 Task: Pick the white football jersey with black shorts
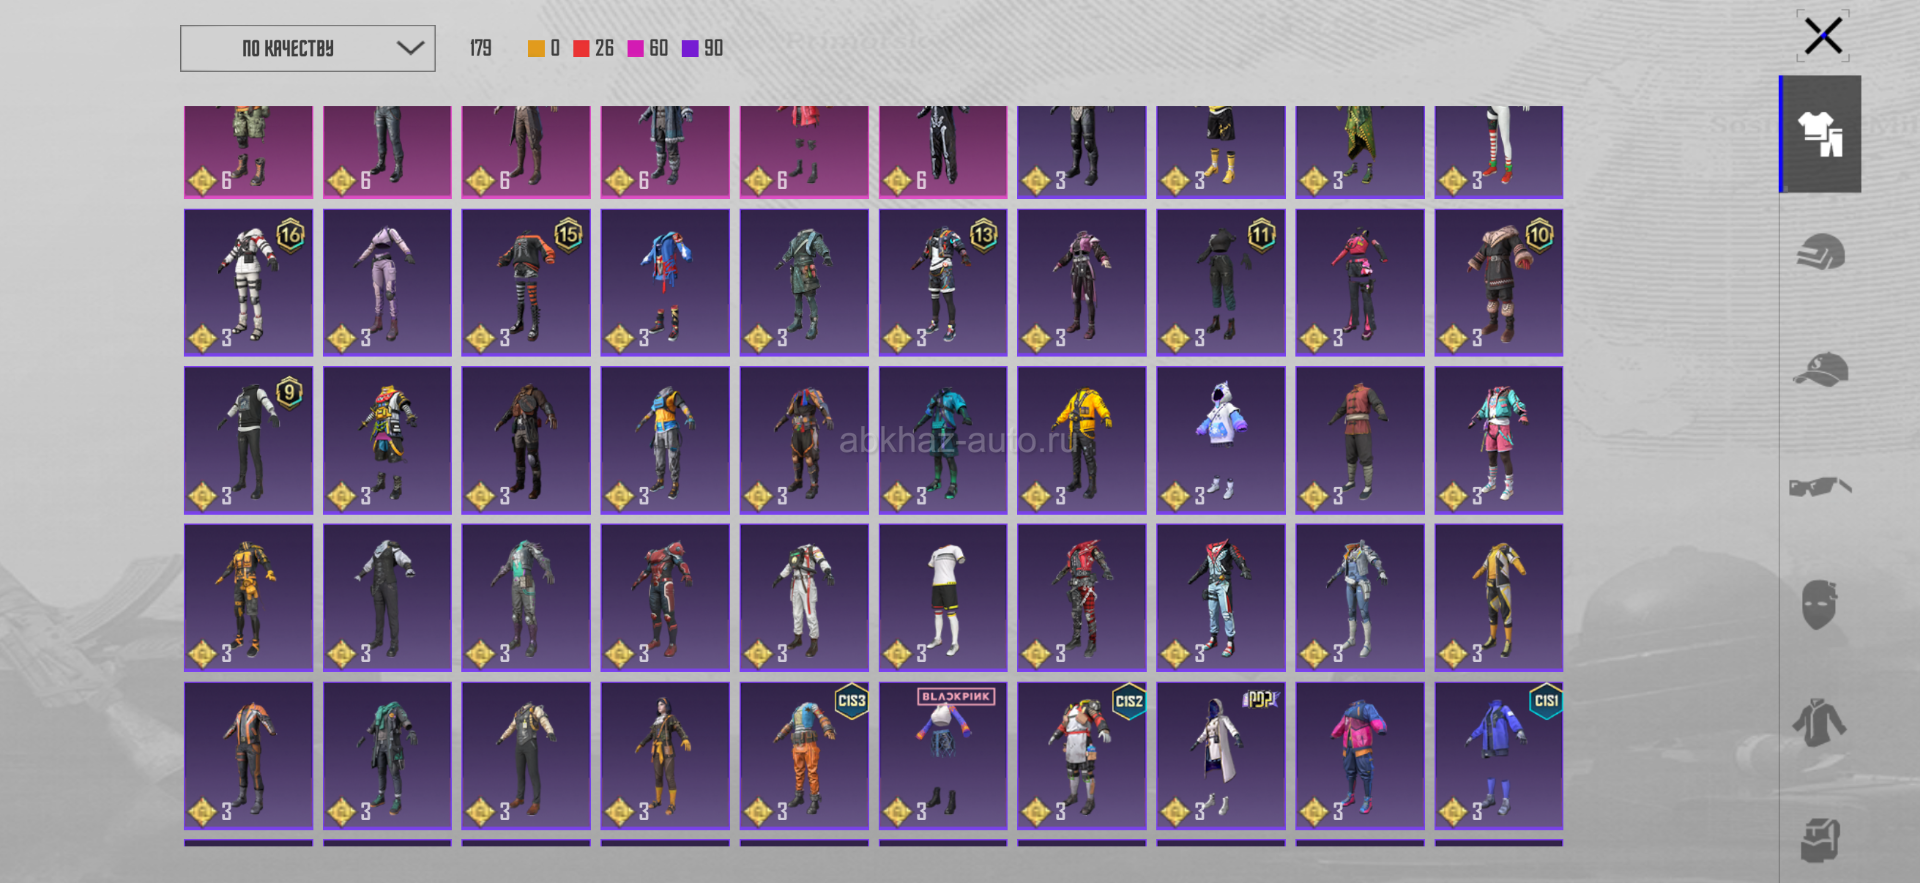[x=943, y=598]
